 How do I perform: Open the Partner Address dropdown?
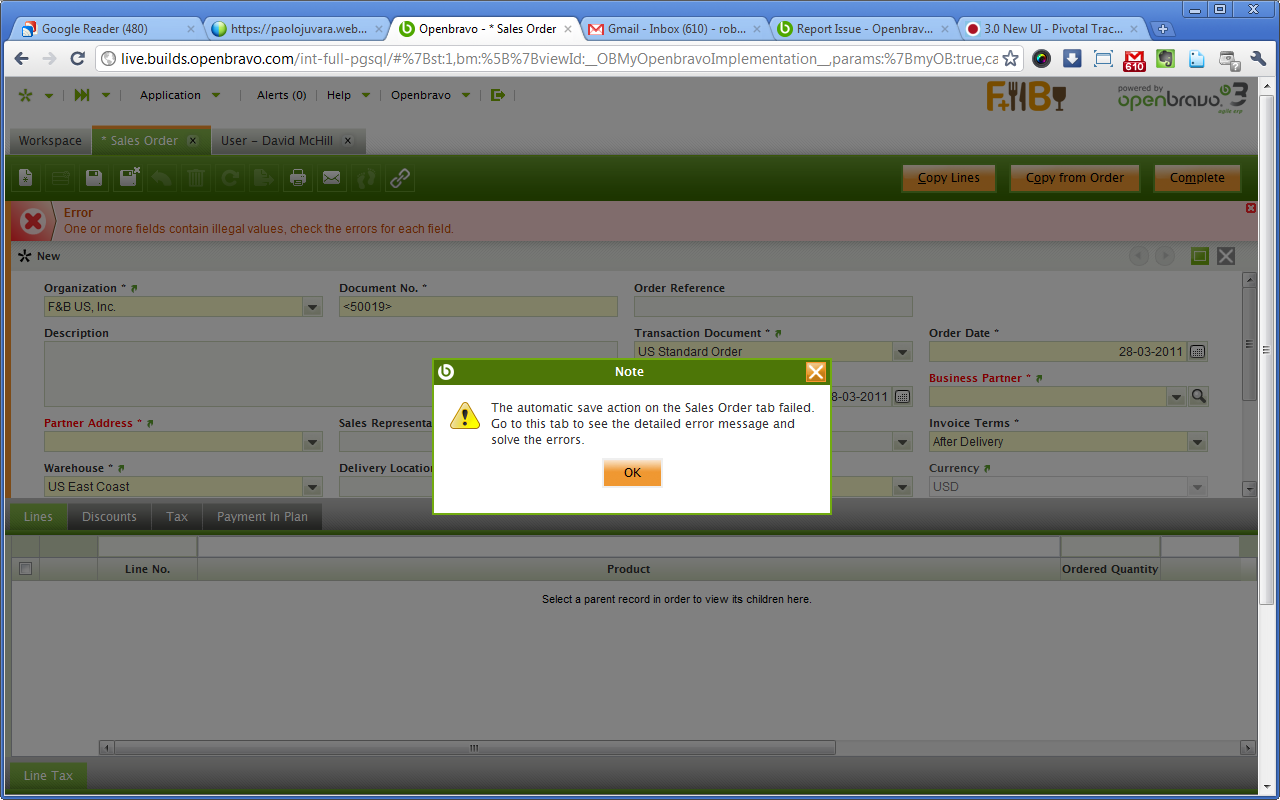tap(312, 442)
